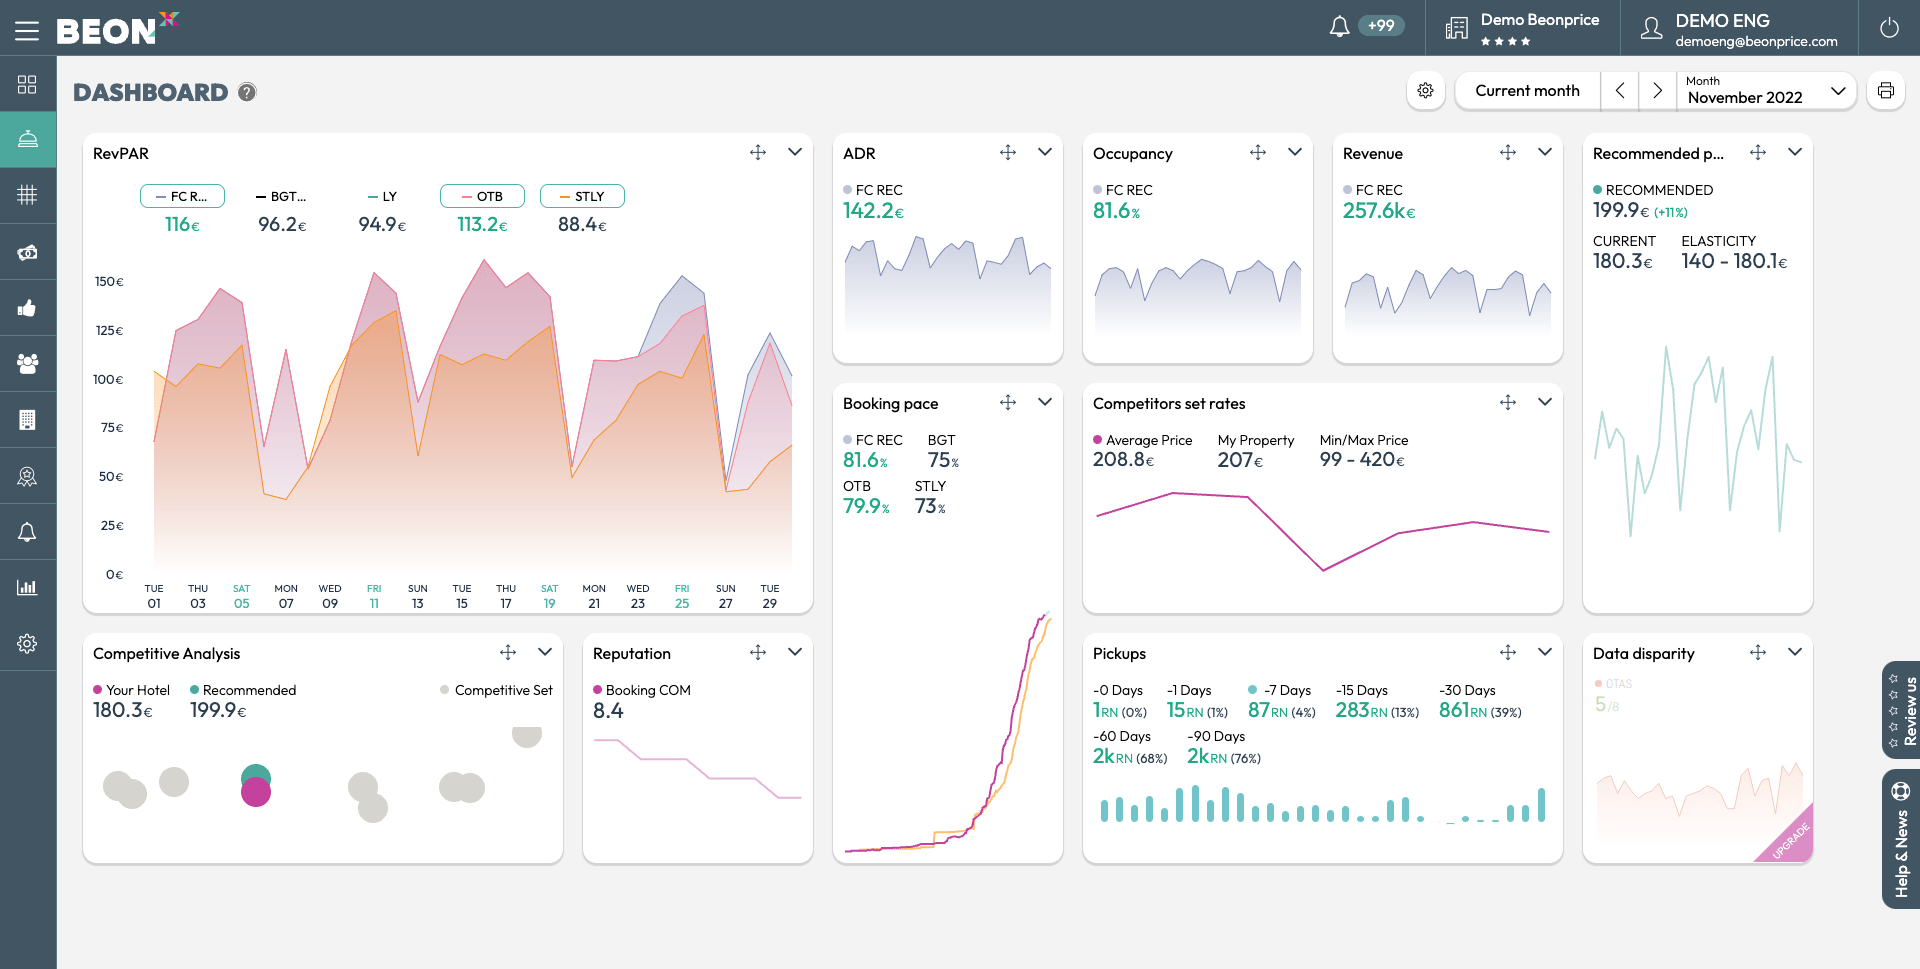Open the calculator sidebar icon

coord(27,420)
